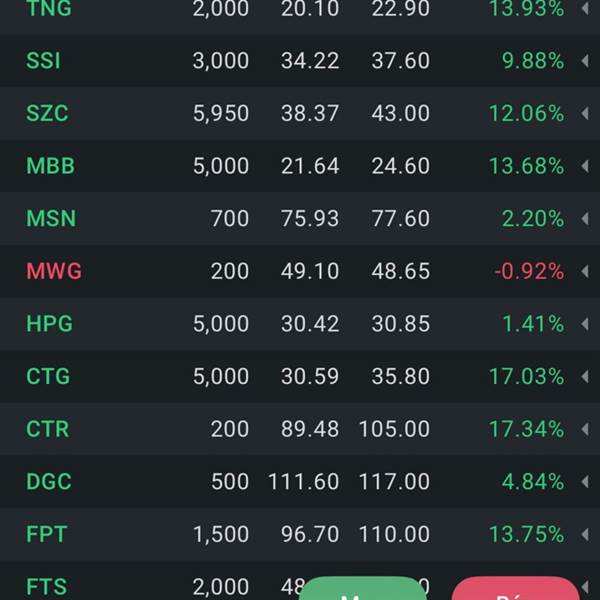Image resolution: width=600 pixels, height=600 pixels.
Task: Tap the CTR row triangle icon
Action: tap(585, 429)
